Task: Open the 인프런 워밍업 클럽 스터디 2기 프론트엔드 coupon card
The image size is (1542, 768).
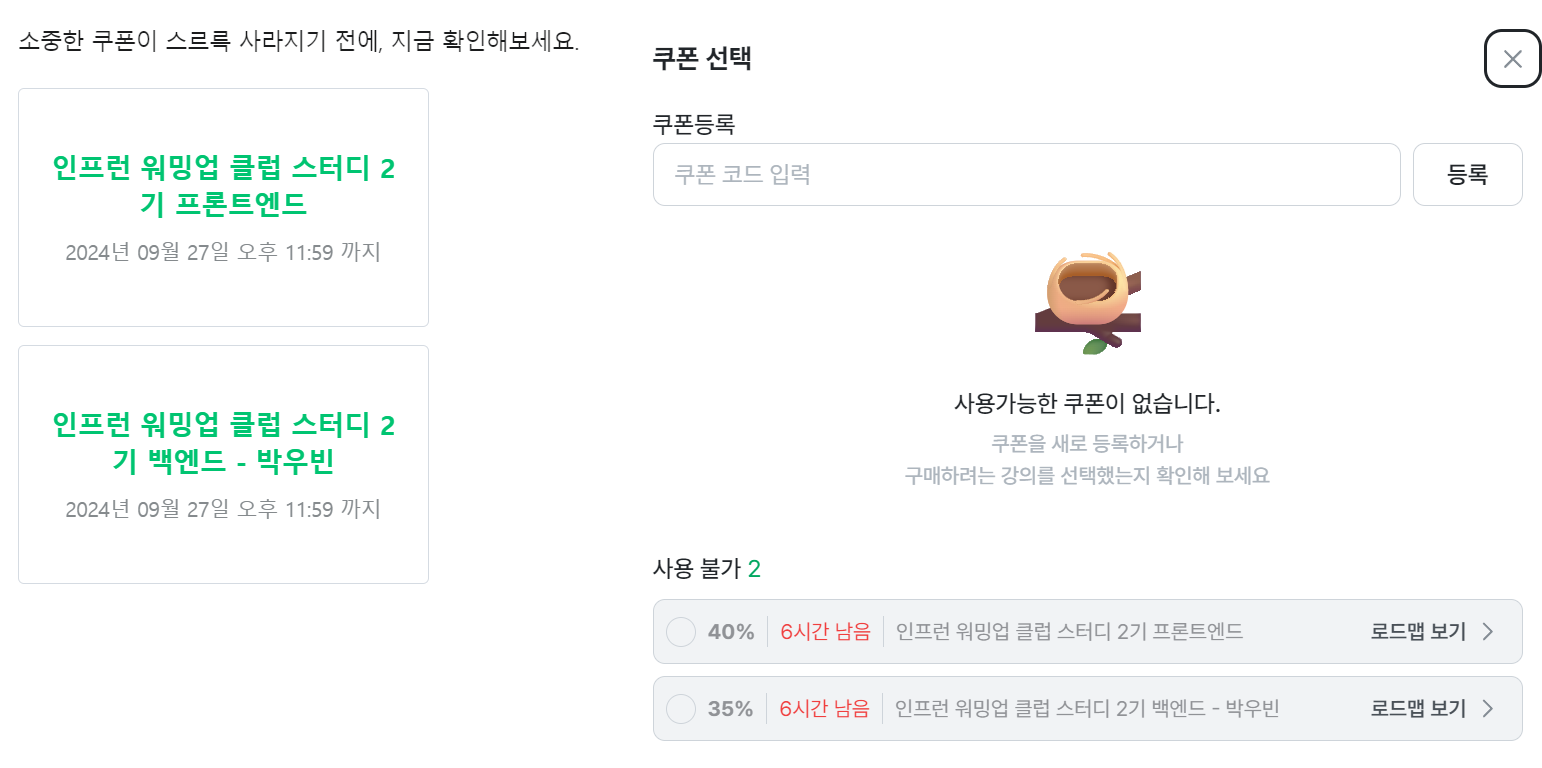Action: click(x=223, y=207)
